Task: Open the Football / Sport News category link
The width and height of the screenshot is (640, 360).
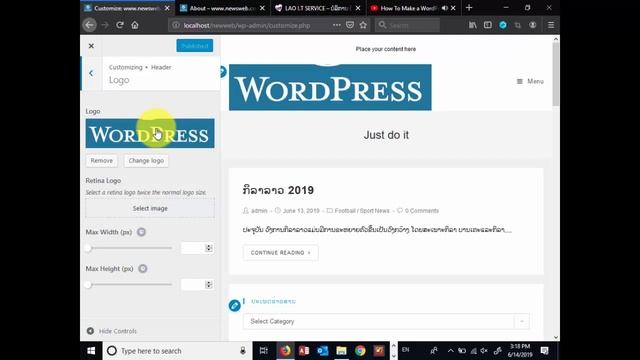Action: click(362, 211)
